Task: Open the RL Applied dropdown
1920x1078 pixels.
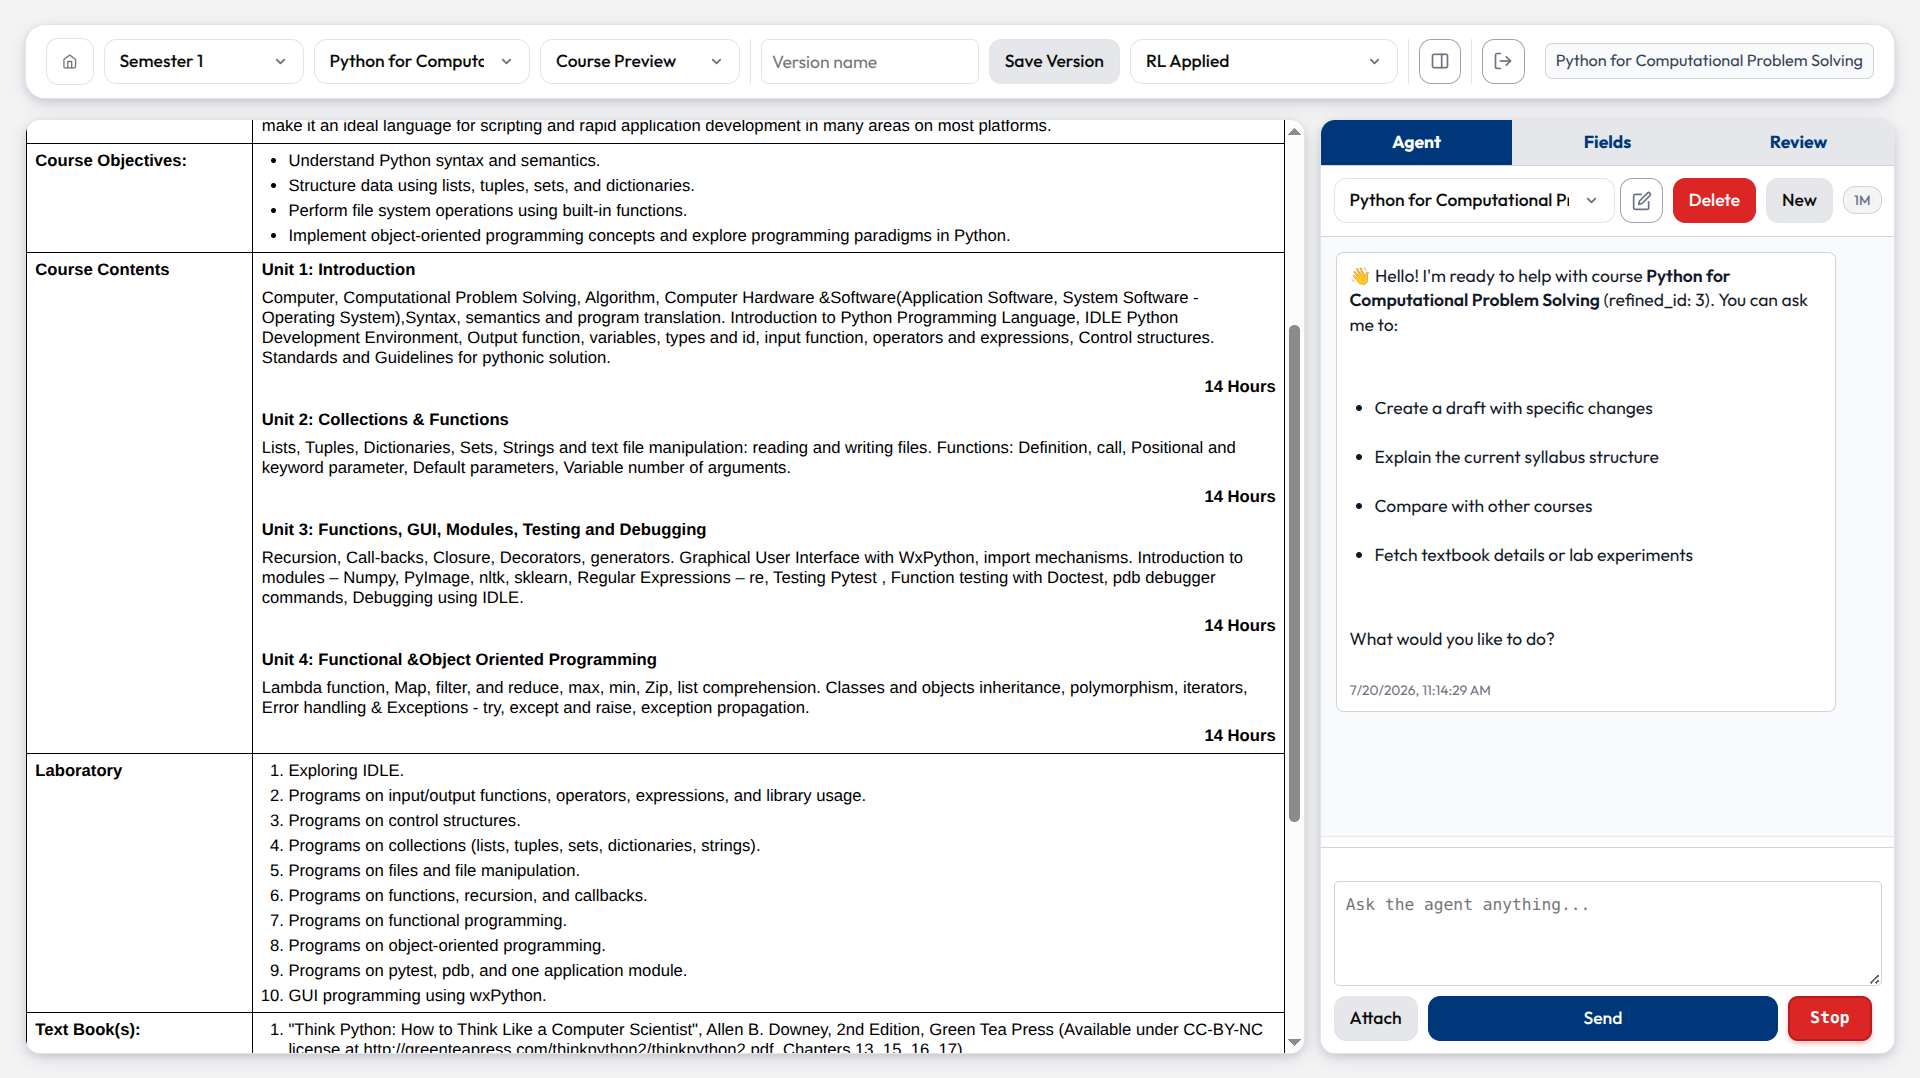Action: tap(1263, 62)
